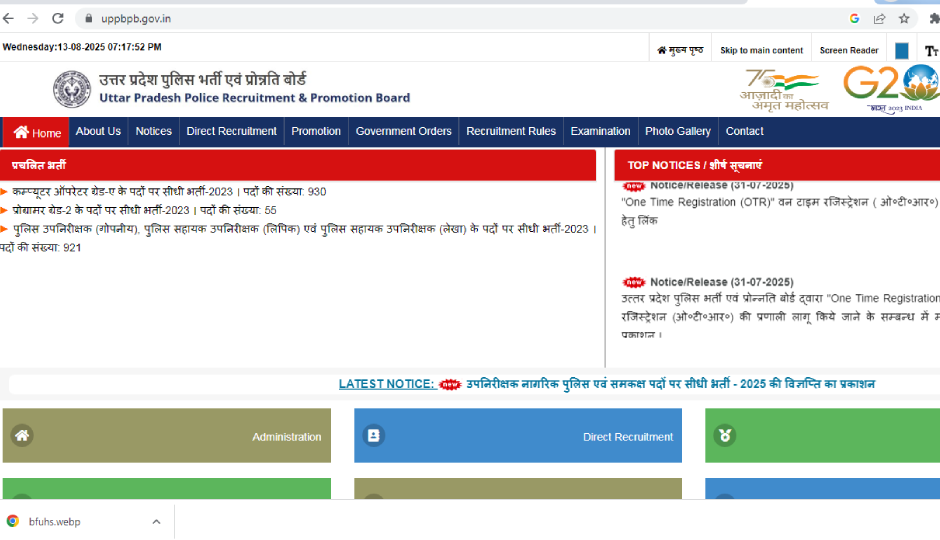The width and height of the screenshot is (940, 540).
Task: Click the G20 India logo
Action: coord(891,89)
